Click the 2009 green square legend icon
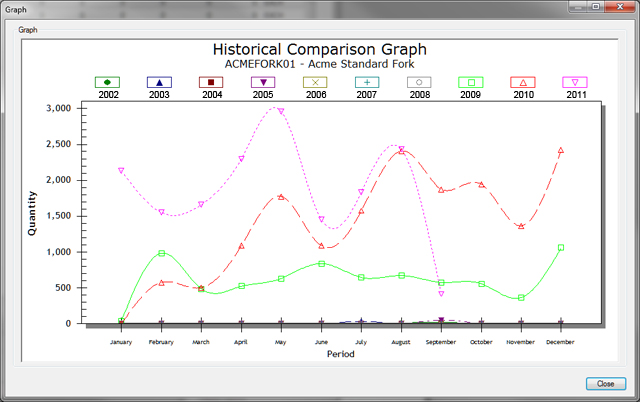 tap(471, 82)
